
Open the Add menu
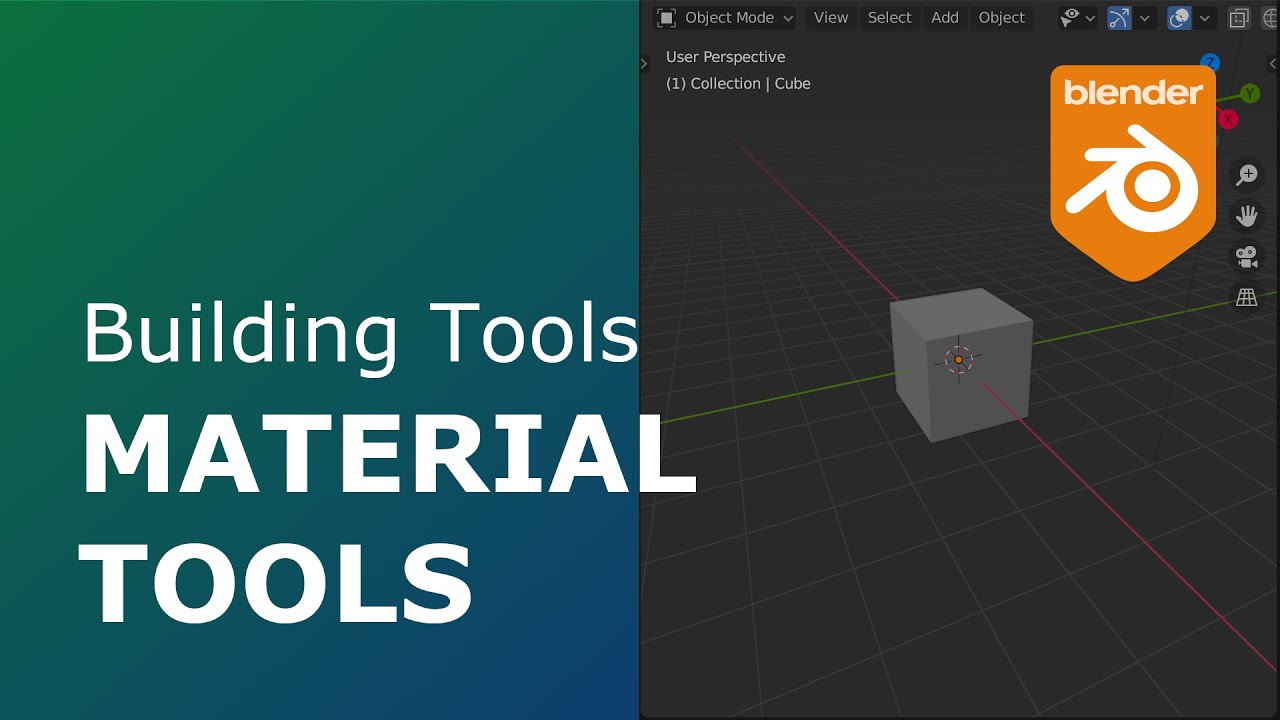click(945, 18)
